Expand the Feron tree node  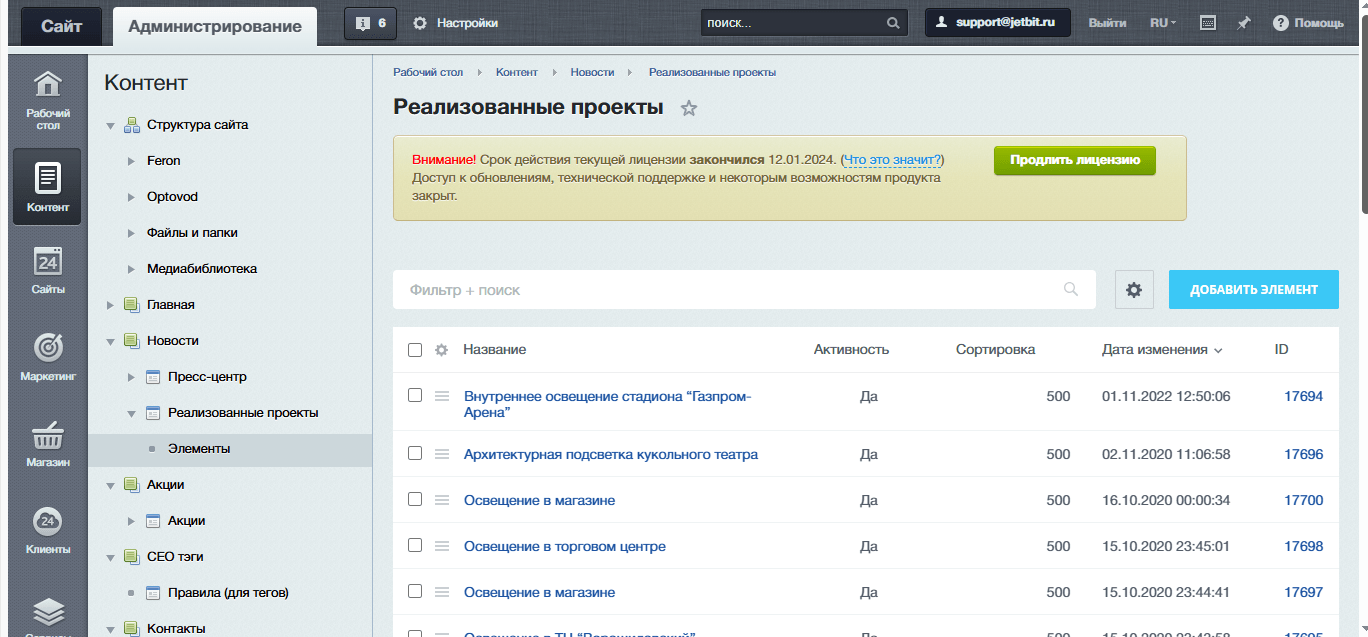pyautogui.click(x=131, y=161)
